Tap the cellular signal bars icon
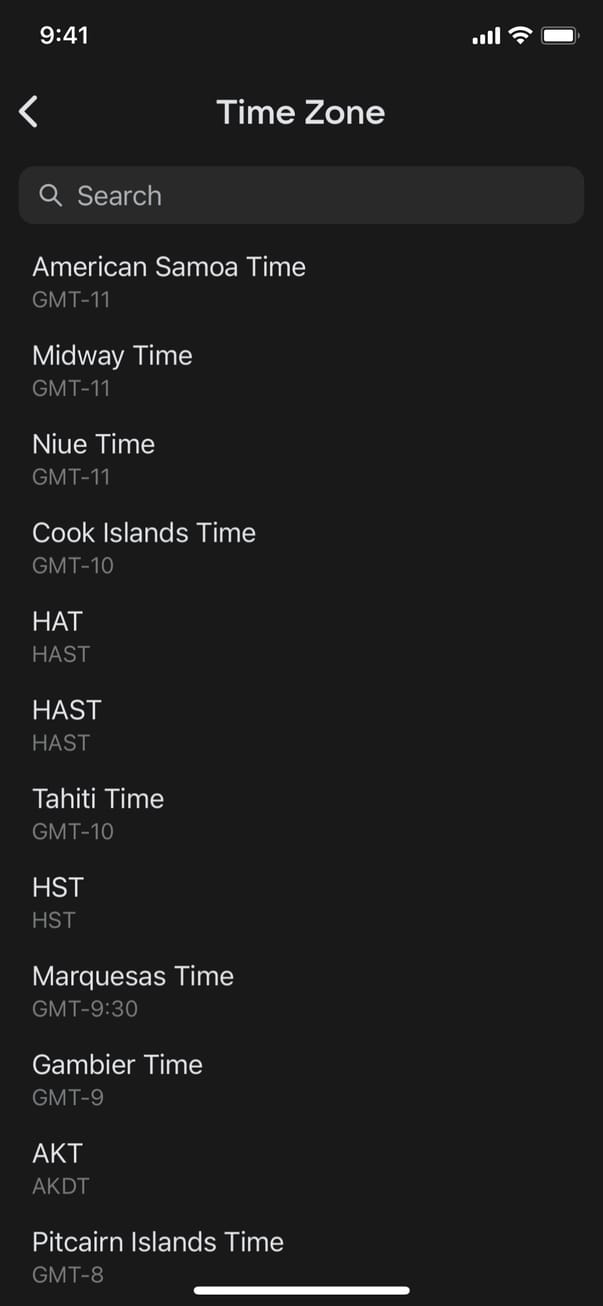The image size is (603, 1306). (x=486, y=37)
